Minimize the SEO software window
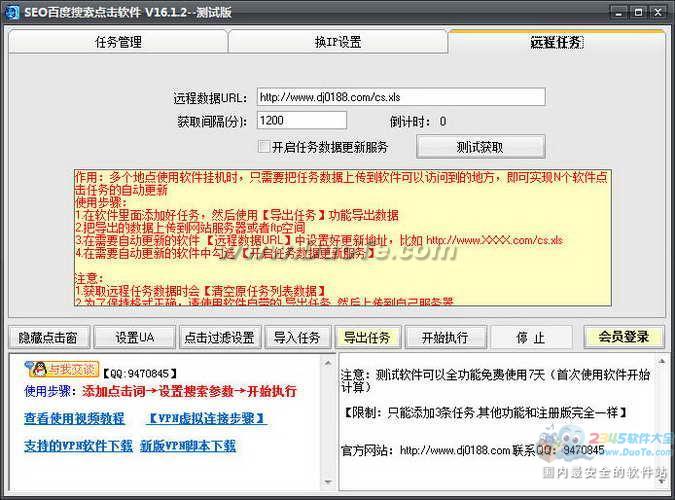 pyautogui.click(x=619, y=12)
